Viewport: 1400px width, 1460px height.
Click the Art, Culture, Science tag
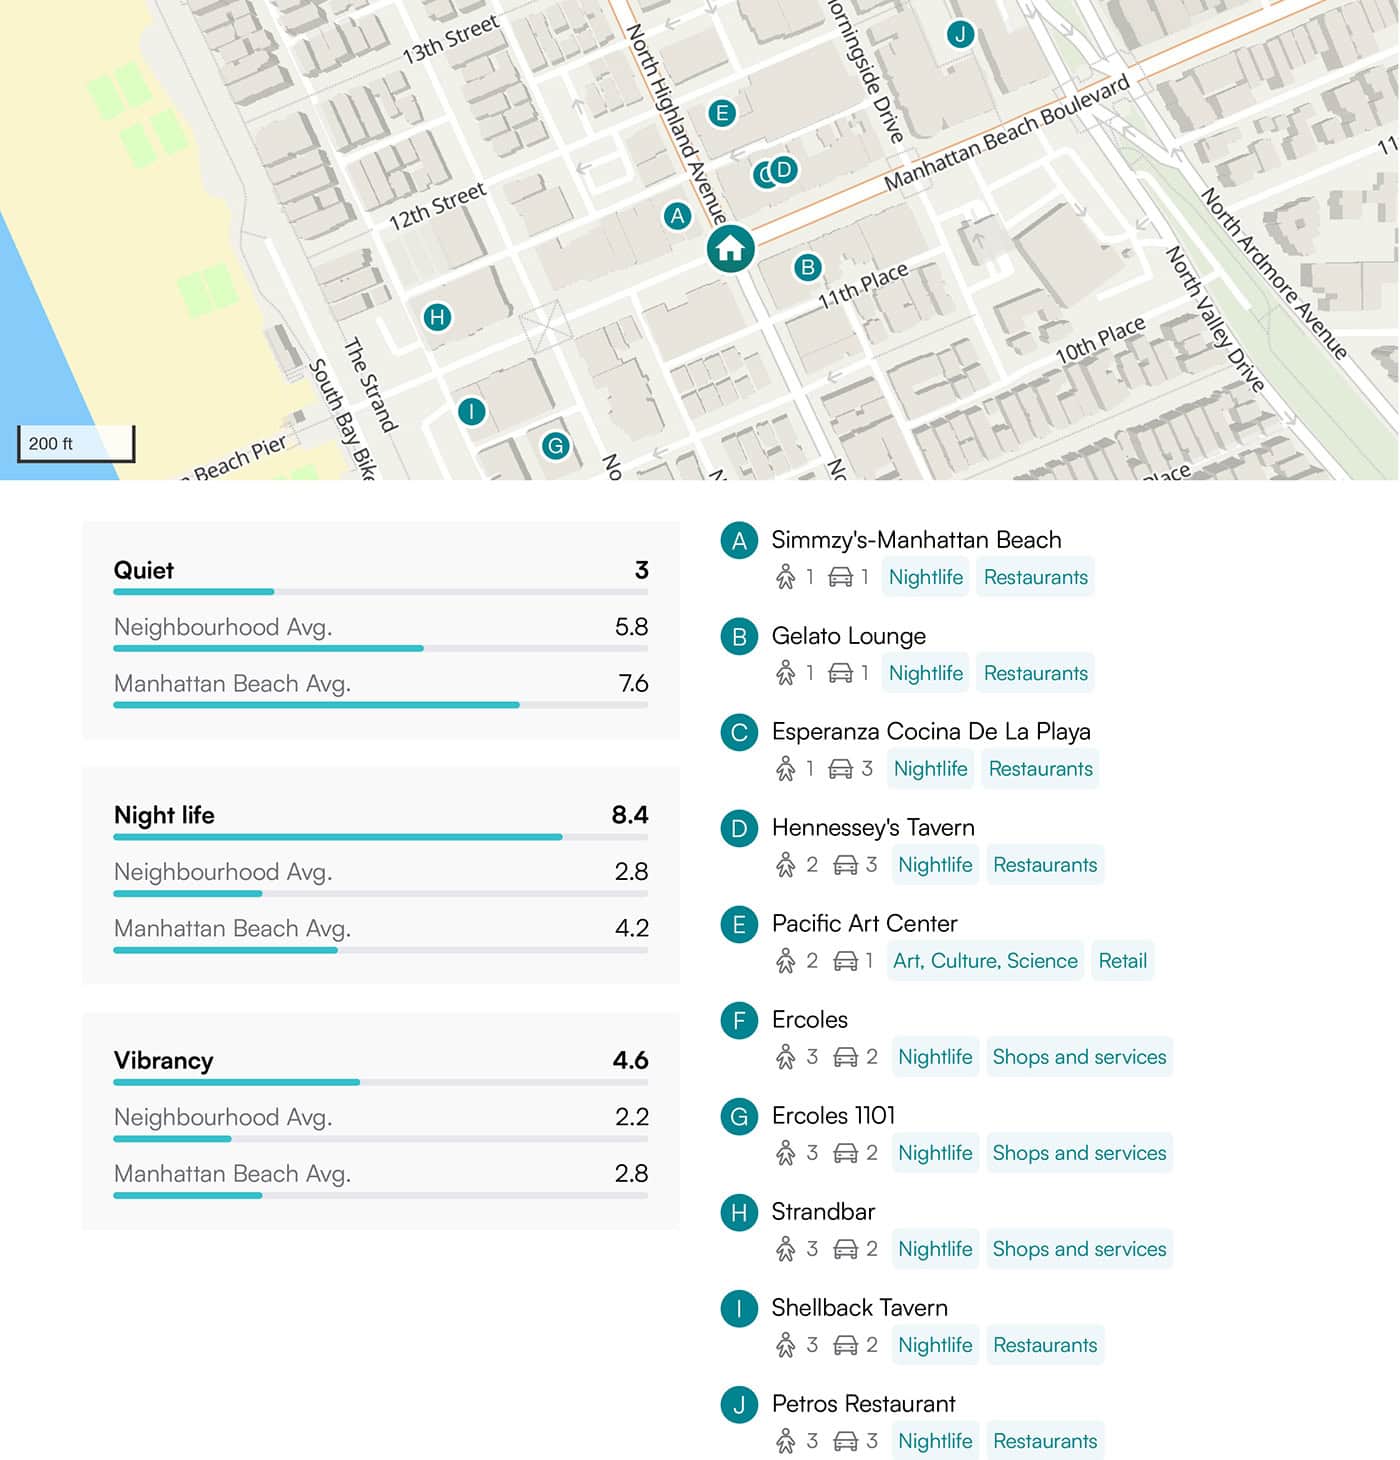984,961
